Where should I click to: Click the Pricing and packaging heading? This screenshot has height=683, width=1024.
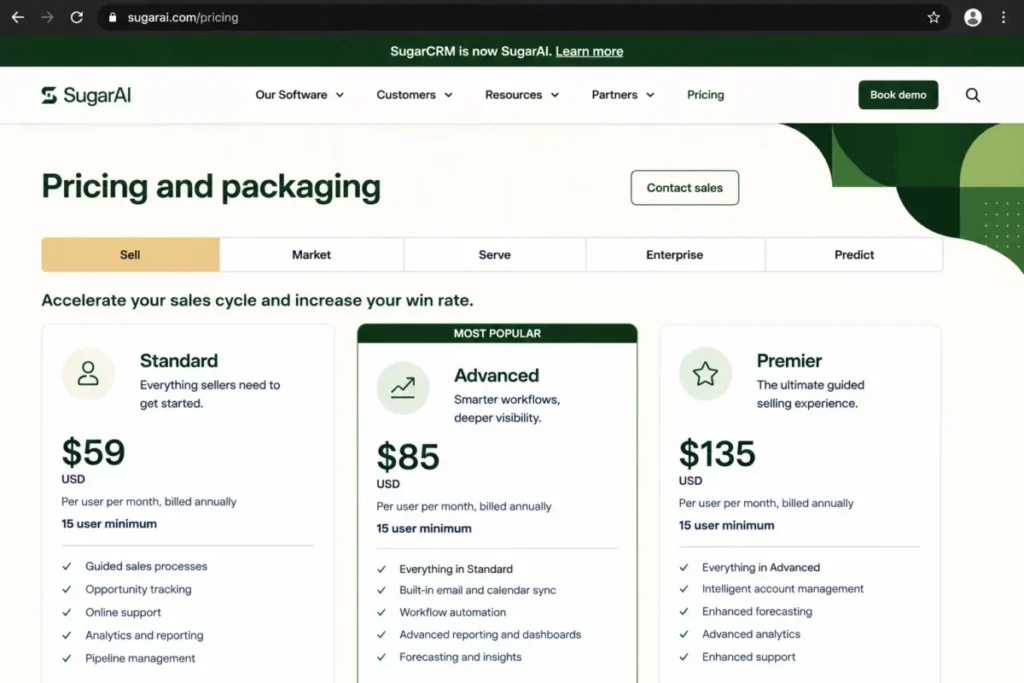tap(211, 187)
